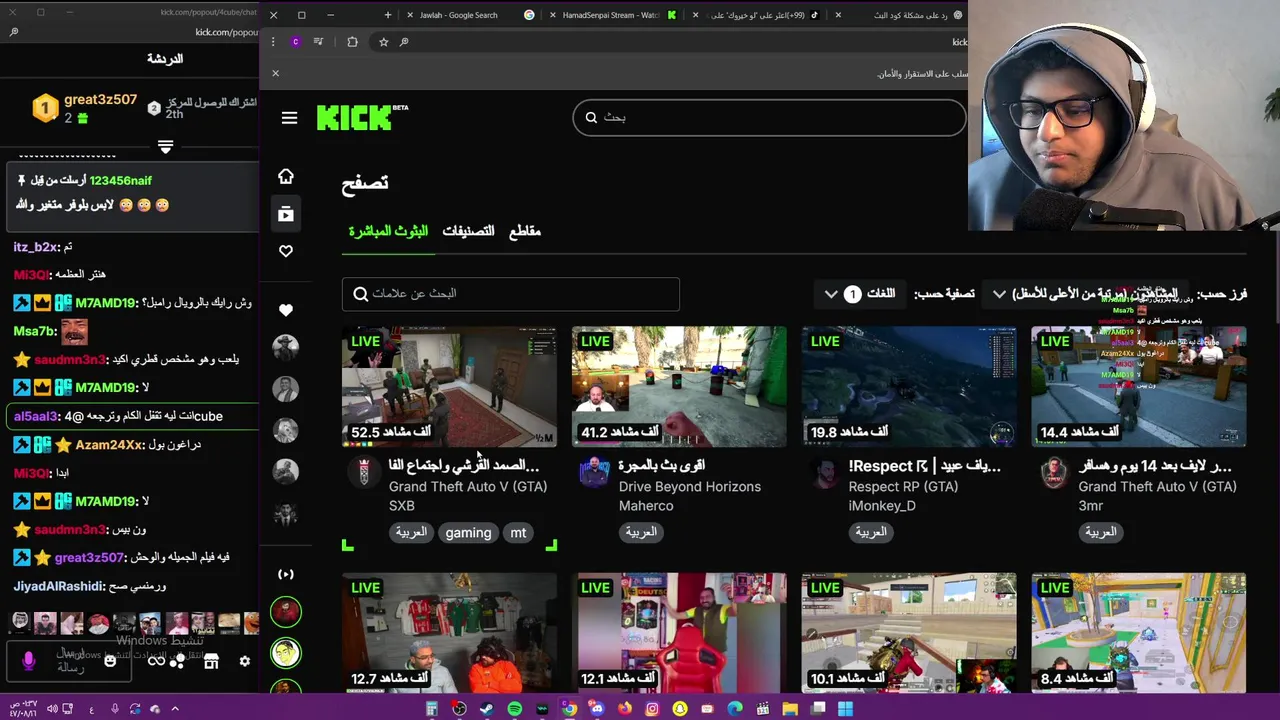Select the Clips tab
The height and width of the screenshot is (720, 1280).
click(525, 231)
